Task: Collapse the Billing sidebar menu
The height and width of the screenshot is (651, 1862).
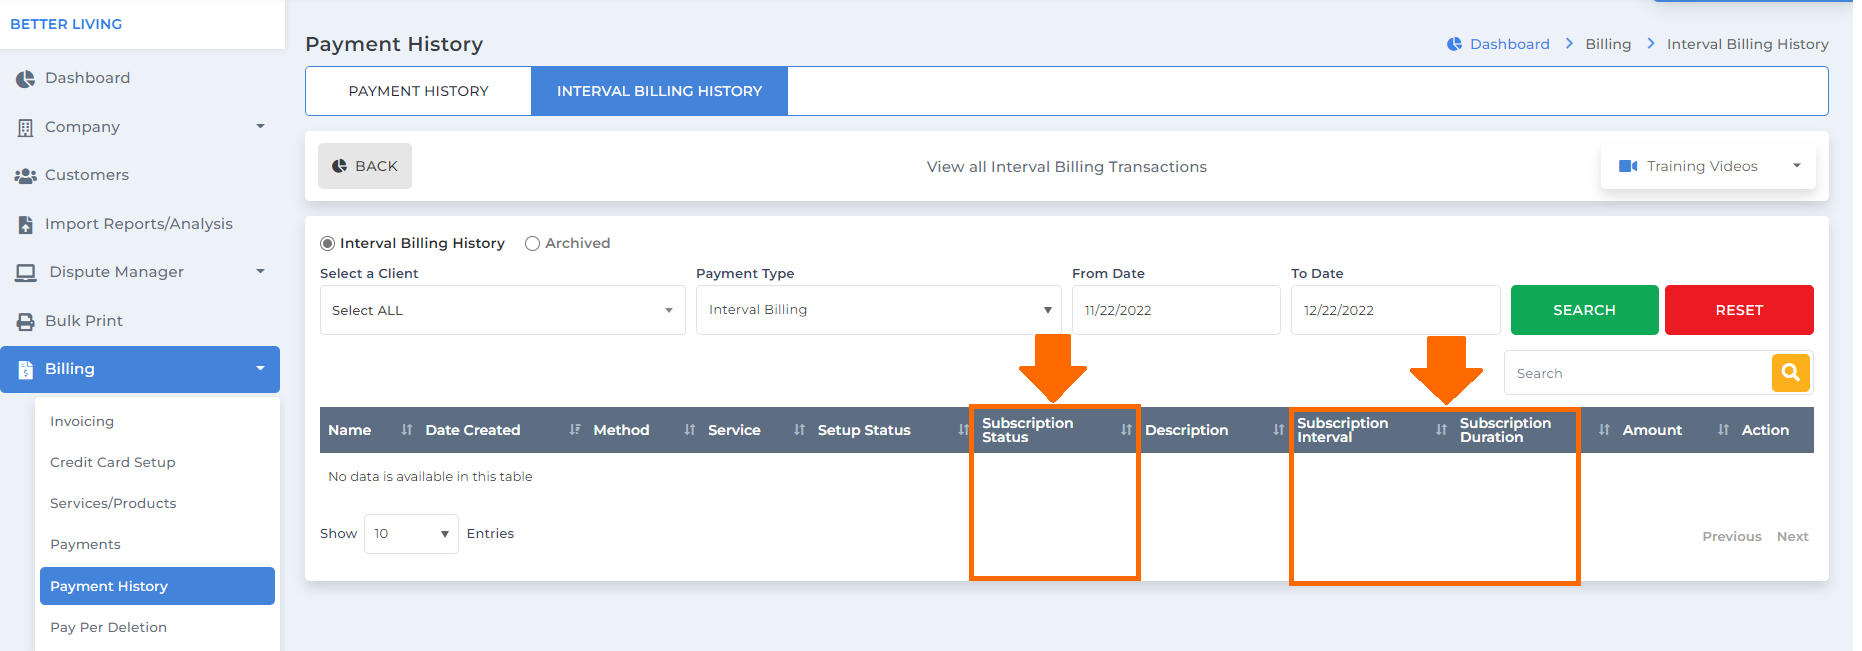Action: (260, 369)
